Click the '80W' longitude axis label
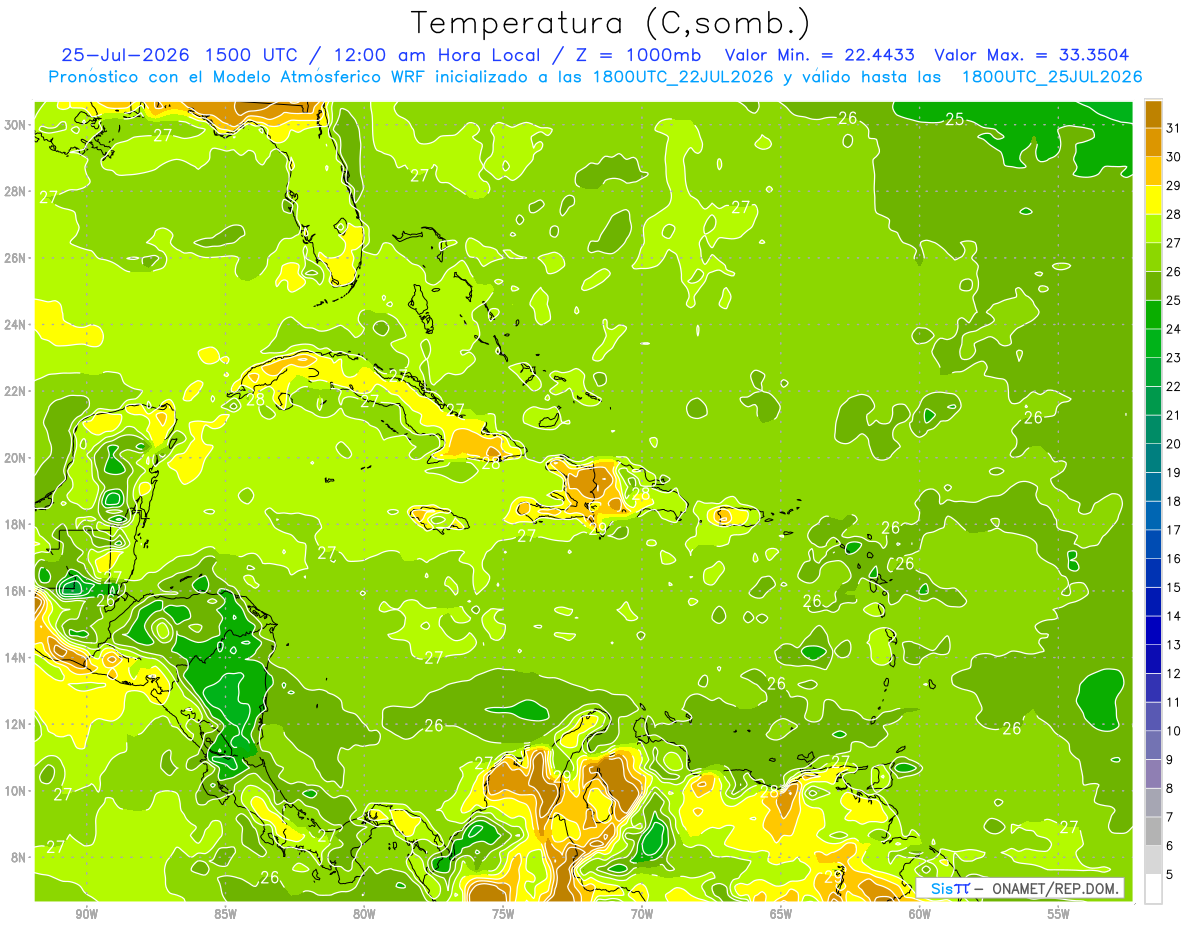This screenshot has height=927, width=1200. [x=365, y=914]
